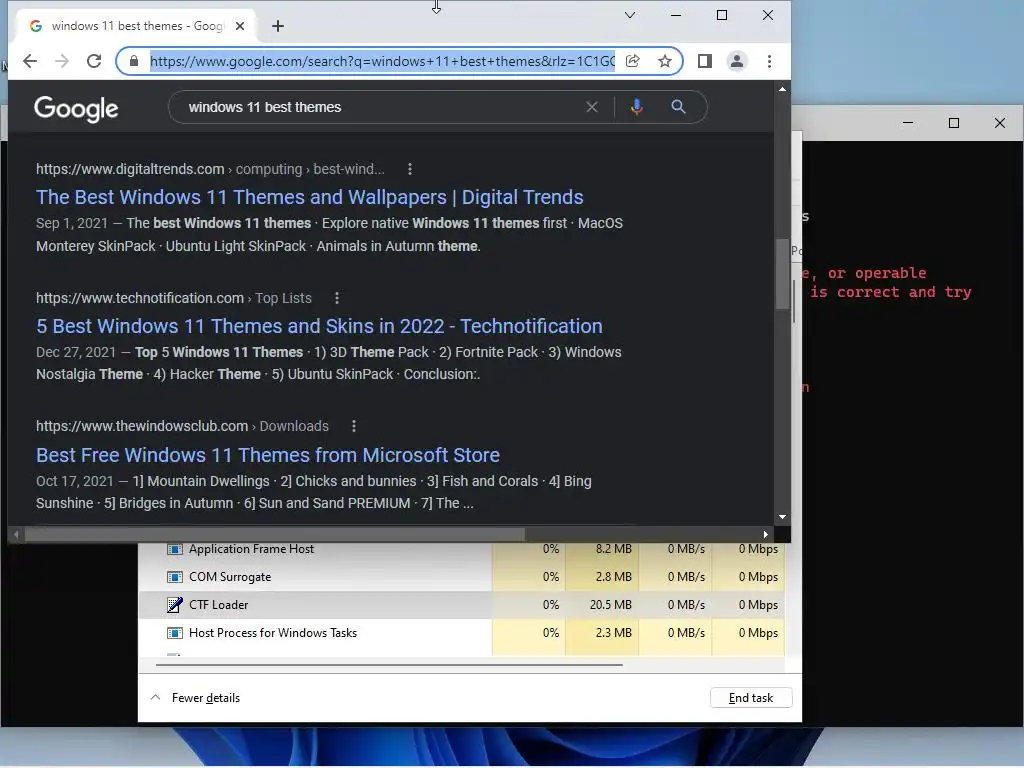Click the thewindowsclub.com URL breadcrumb
The image size is (1024, 768).
pos(182,426)
